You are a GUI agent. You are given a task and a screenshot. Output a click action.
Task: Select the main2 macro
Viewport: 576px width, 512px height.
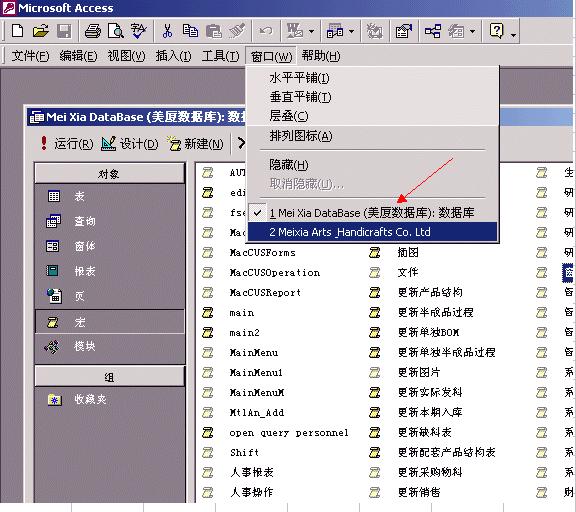244,333
